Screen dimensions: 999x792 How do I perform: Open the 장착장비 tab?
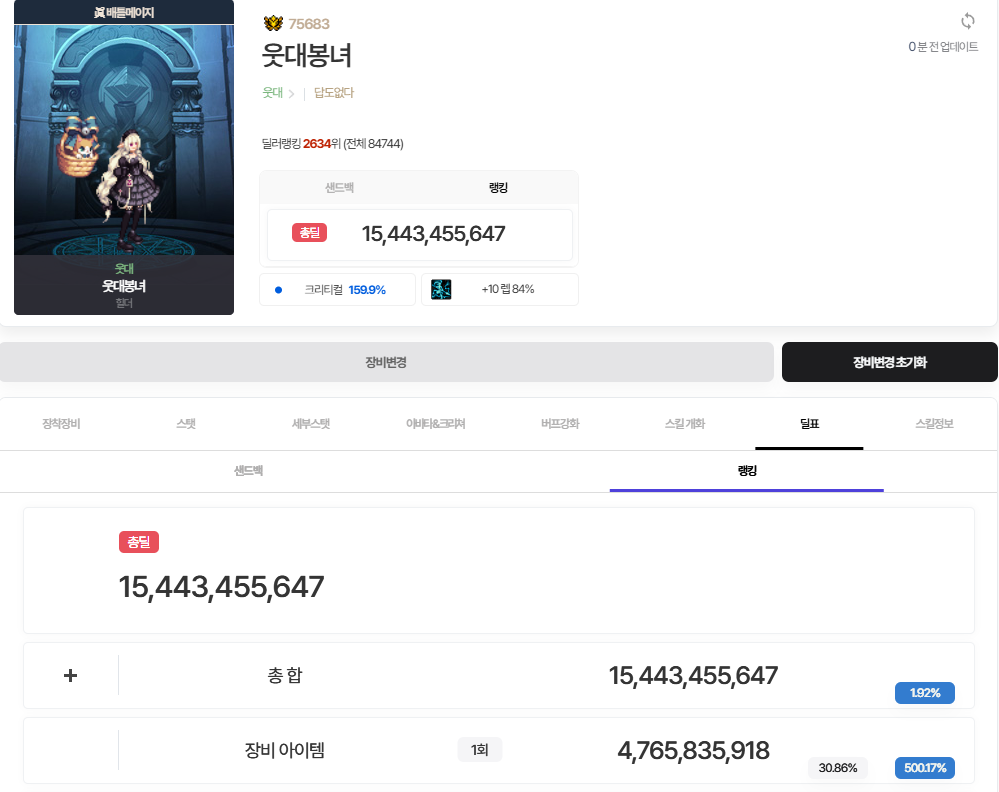click(61, 424)
